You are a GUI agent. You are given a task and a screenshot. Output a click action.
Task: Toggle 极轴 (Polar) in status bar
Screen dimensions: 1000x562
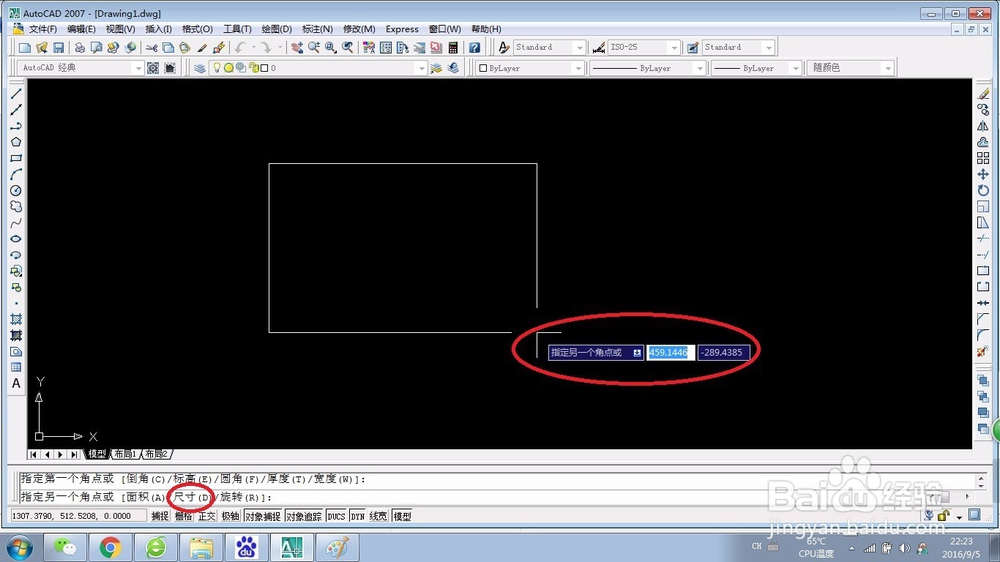click(x=230, y=516)
